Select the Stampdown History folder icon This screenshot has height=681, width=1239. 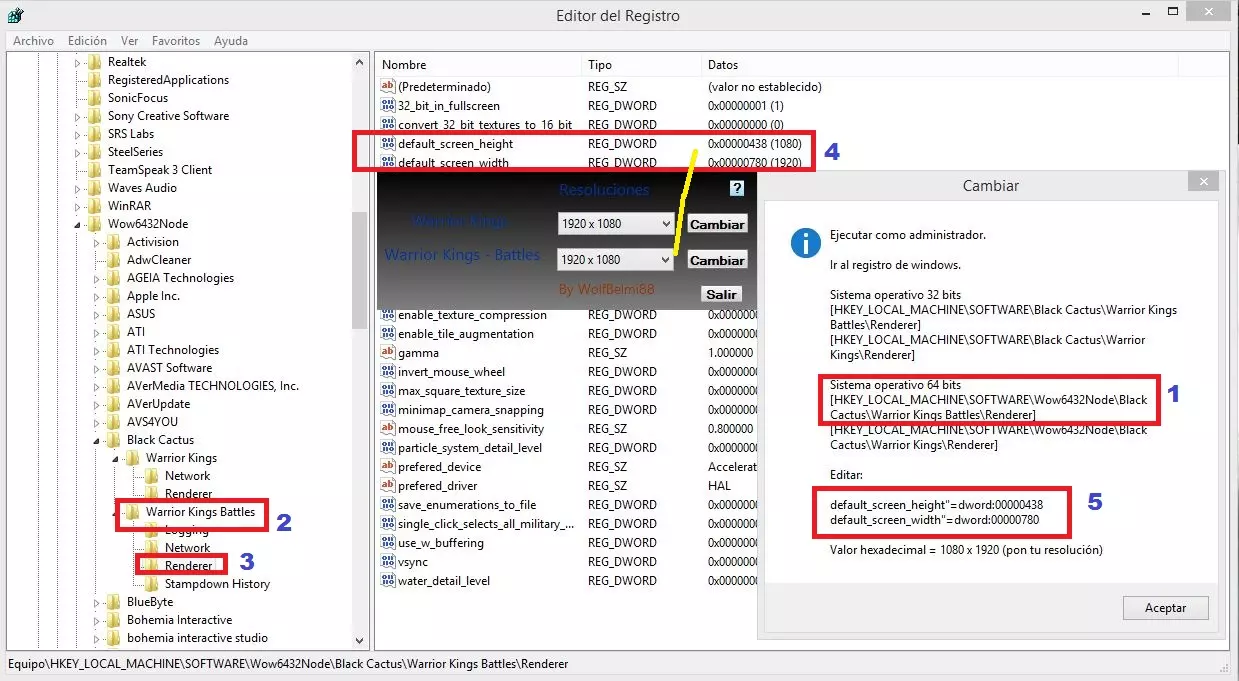[152, 584]
